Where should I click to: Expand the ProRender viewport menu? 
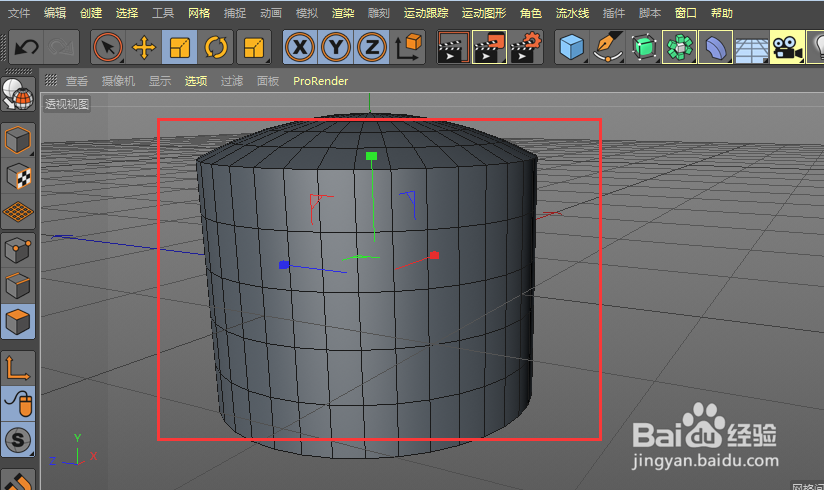[x=320, y=81]
